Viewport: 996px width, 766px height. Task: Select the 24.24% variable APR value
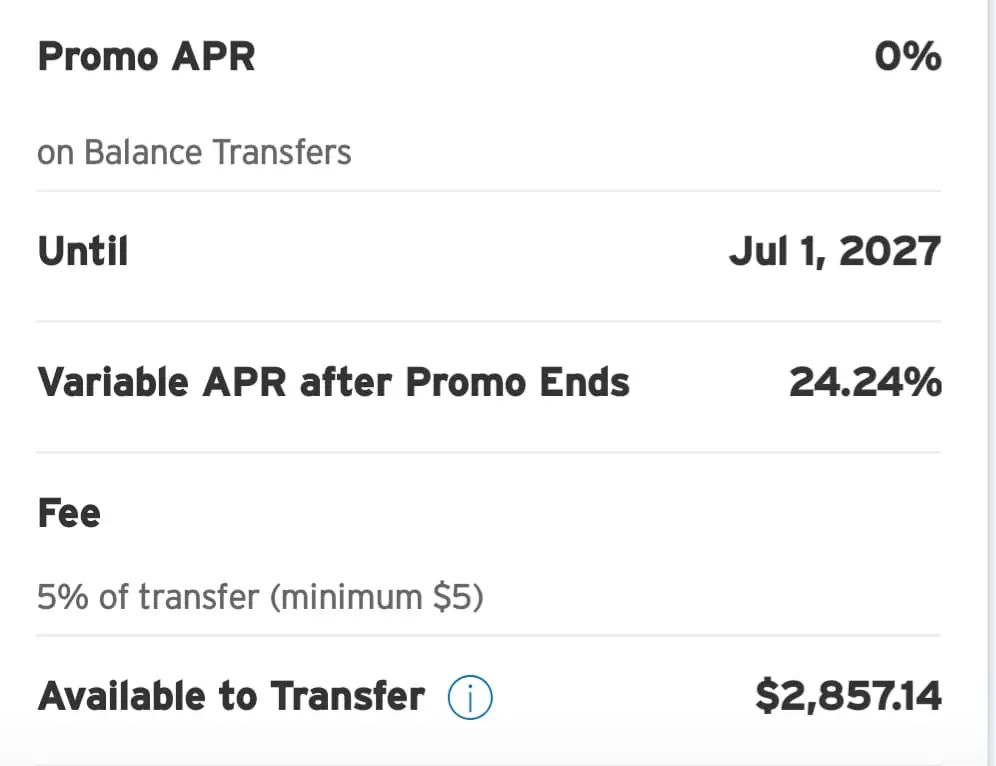click(865, 382)
